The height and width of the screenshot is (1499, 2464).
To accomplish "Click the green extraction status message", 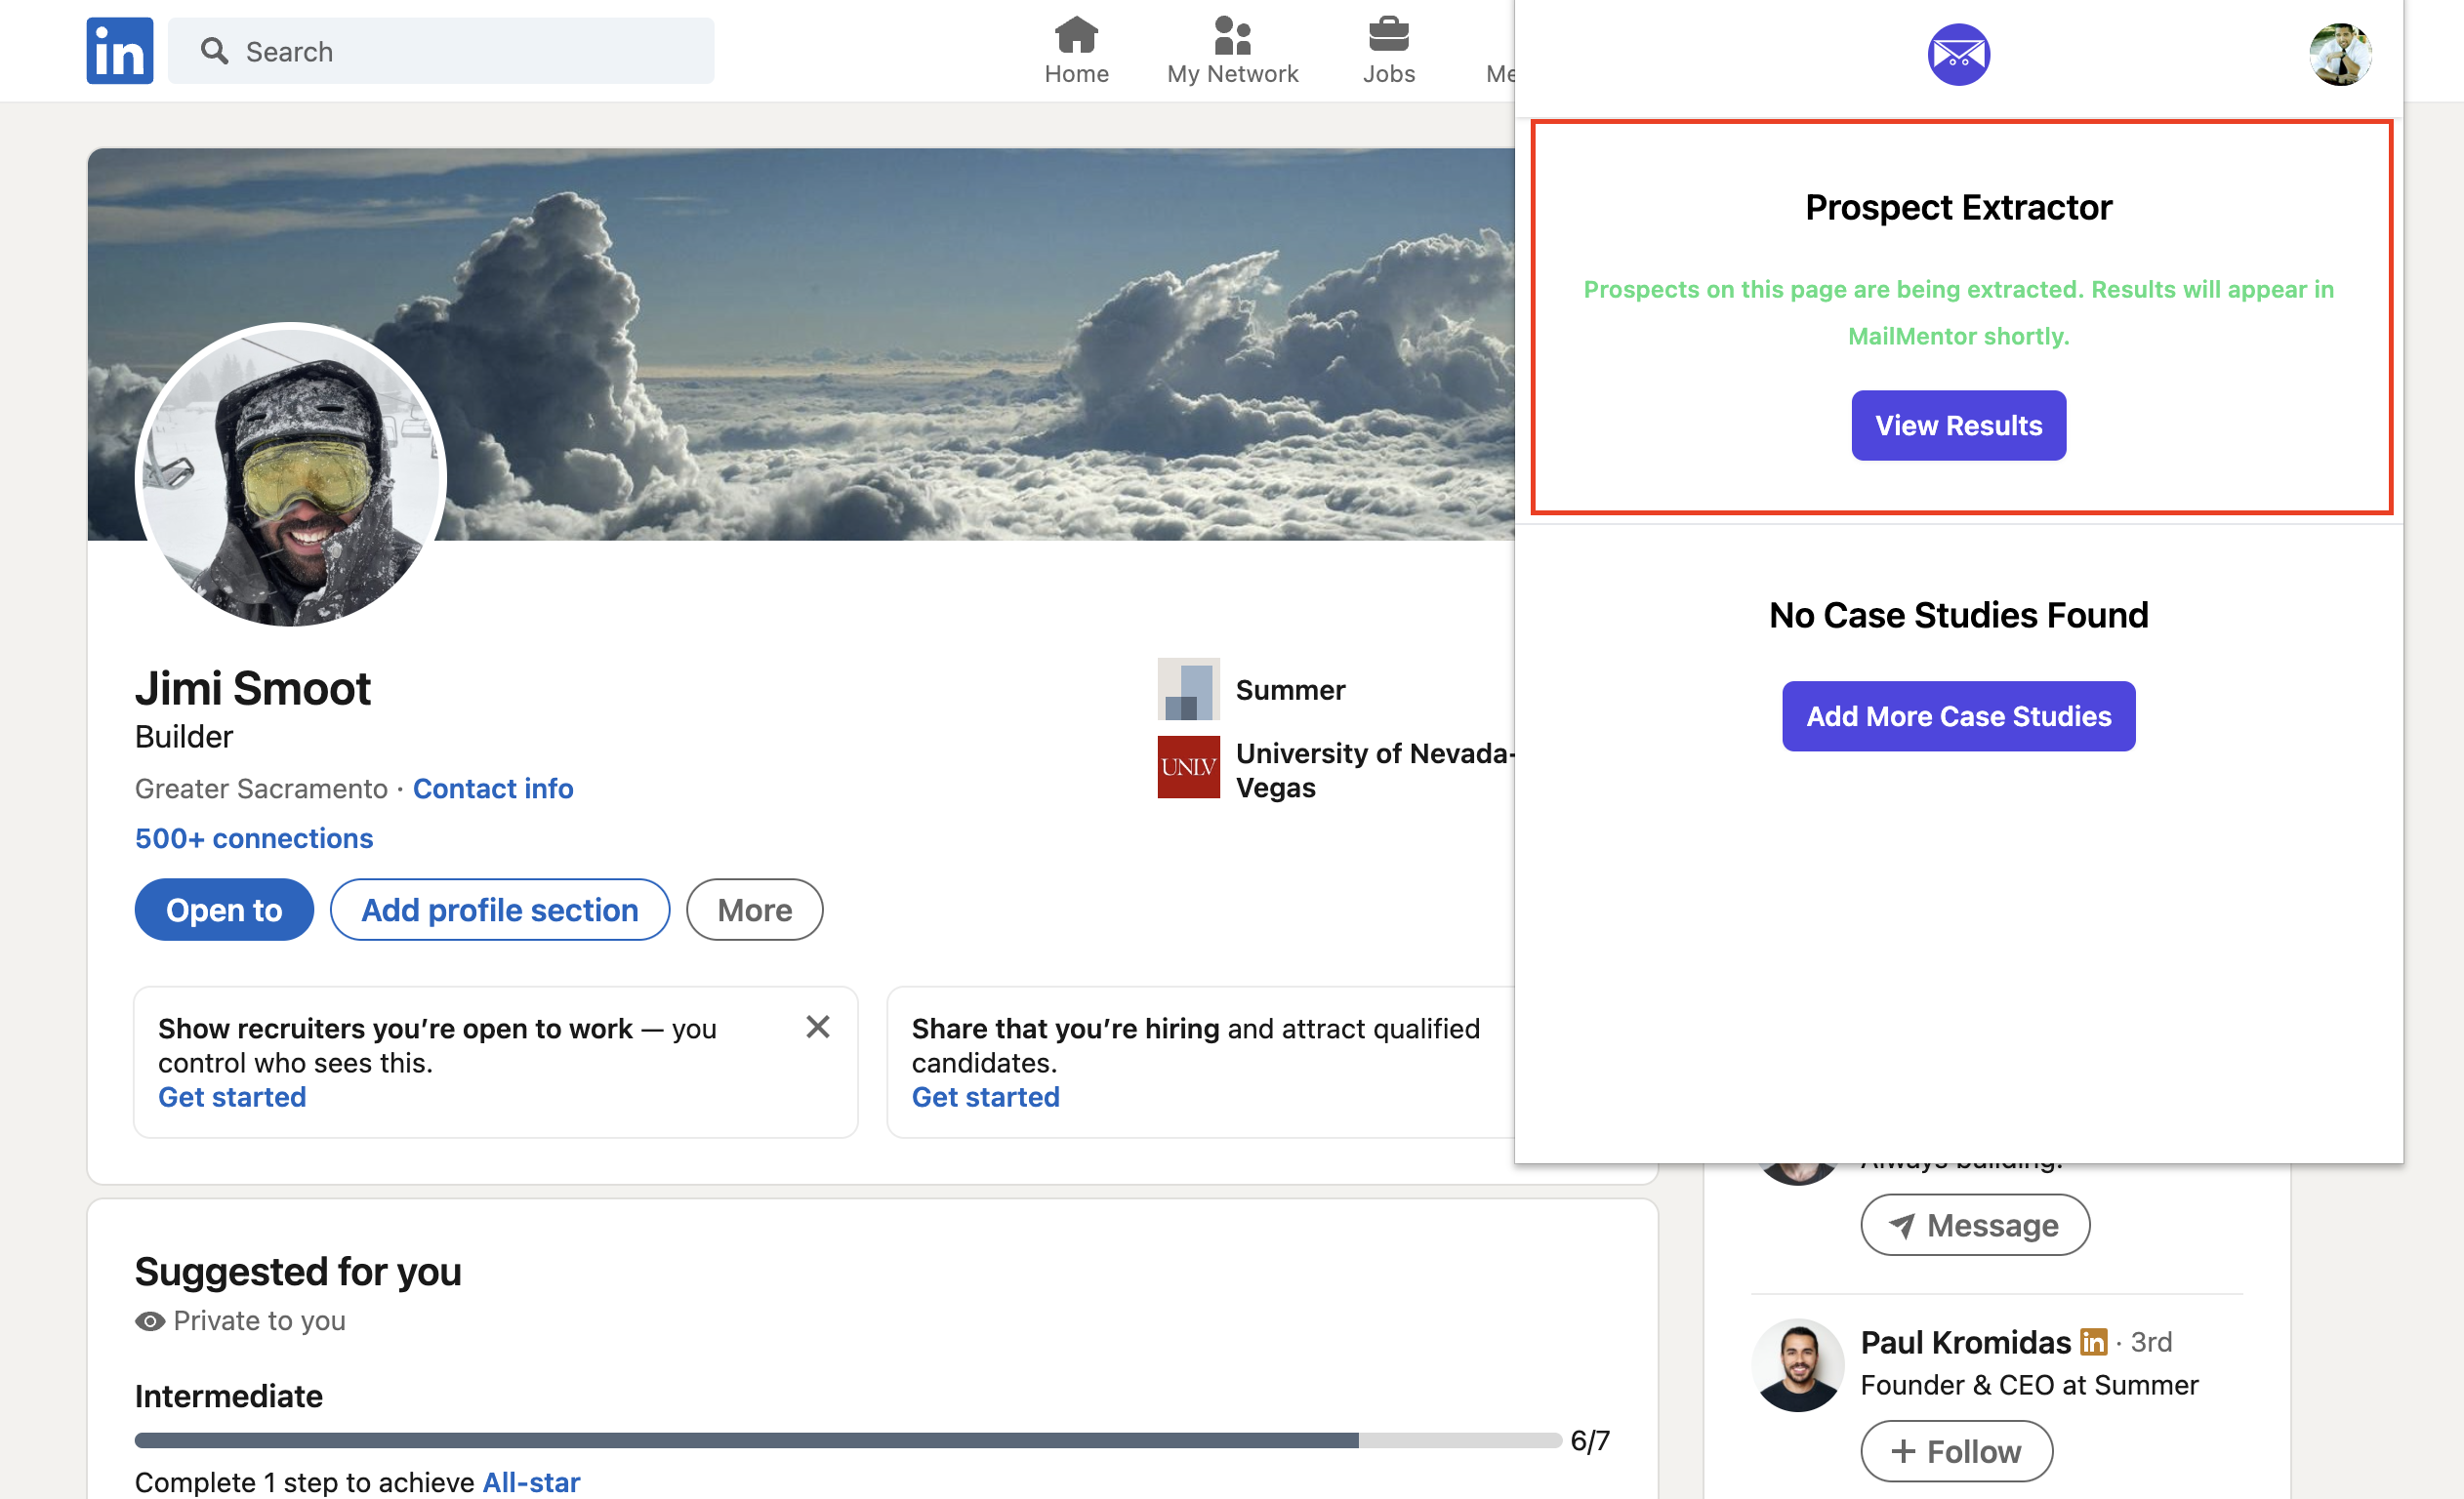I will 1958,313.
